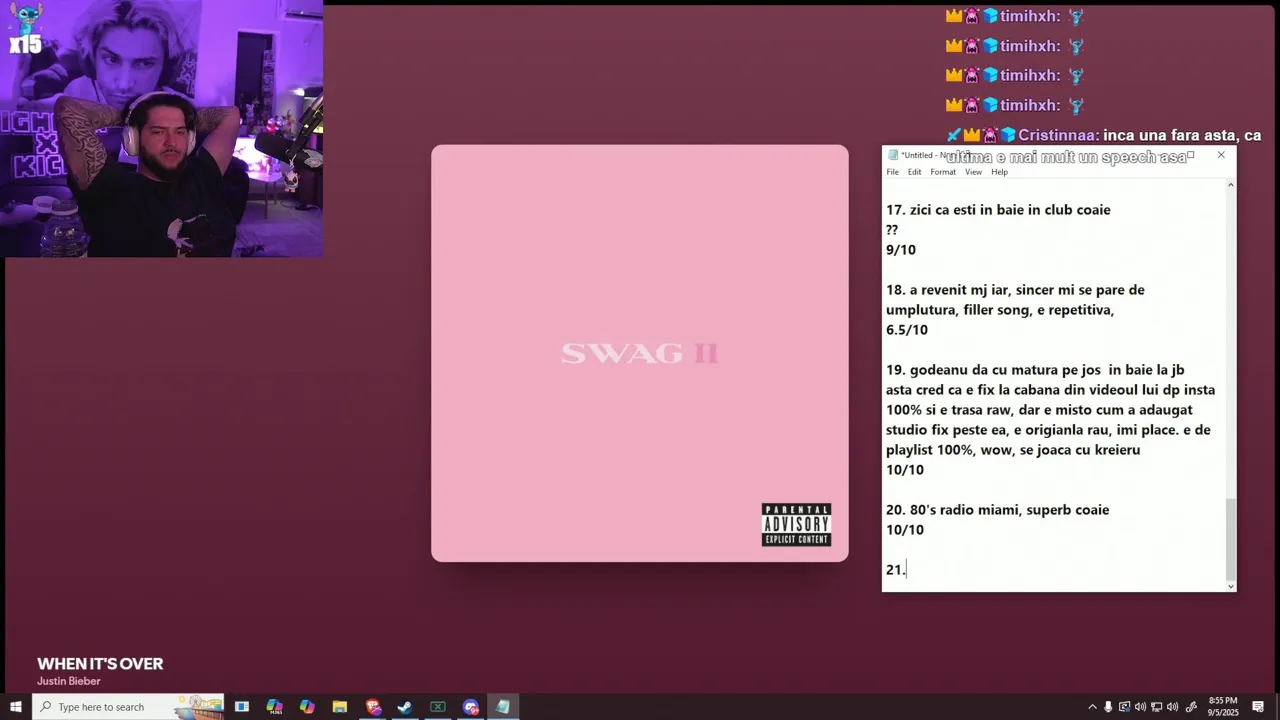Open the notification center icon
Screen dimensions: 1280x720
click(x=1258, y=707)
